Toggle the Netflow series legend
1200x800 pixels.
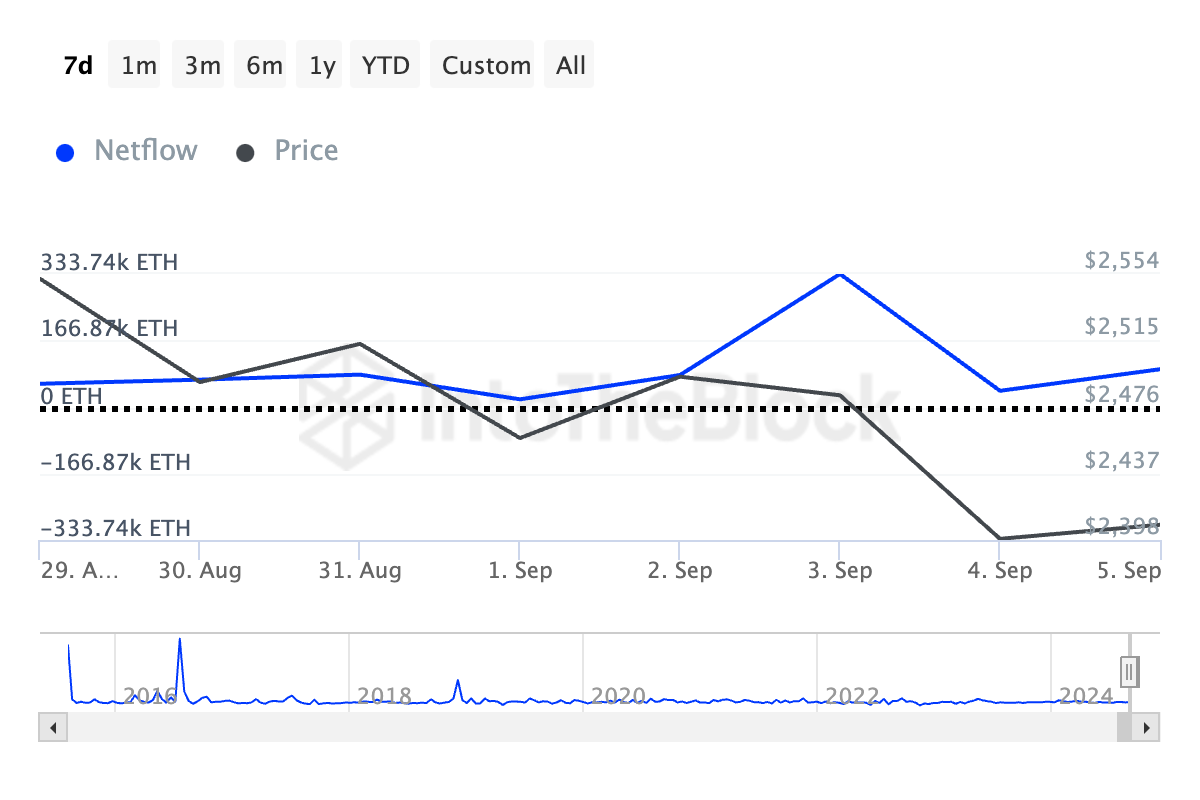(145, 151)
